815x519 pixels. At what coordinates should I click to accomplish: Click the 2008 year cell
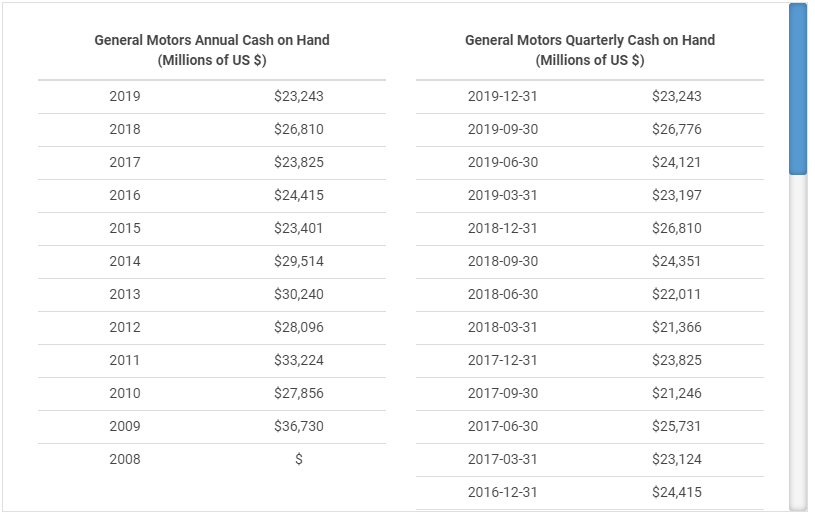[125, 459]
